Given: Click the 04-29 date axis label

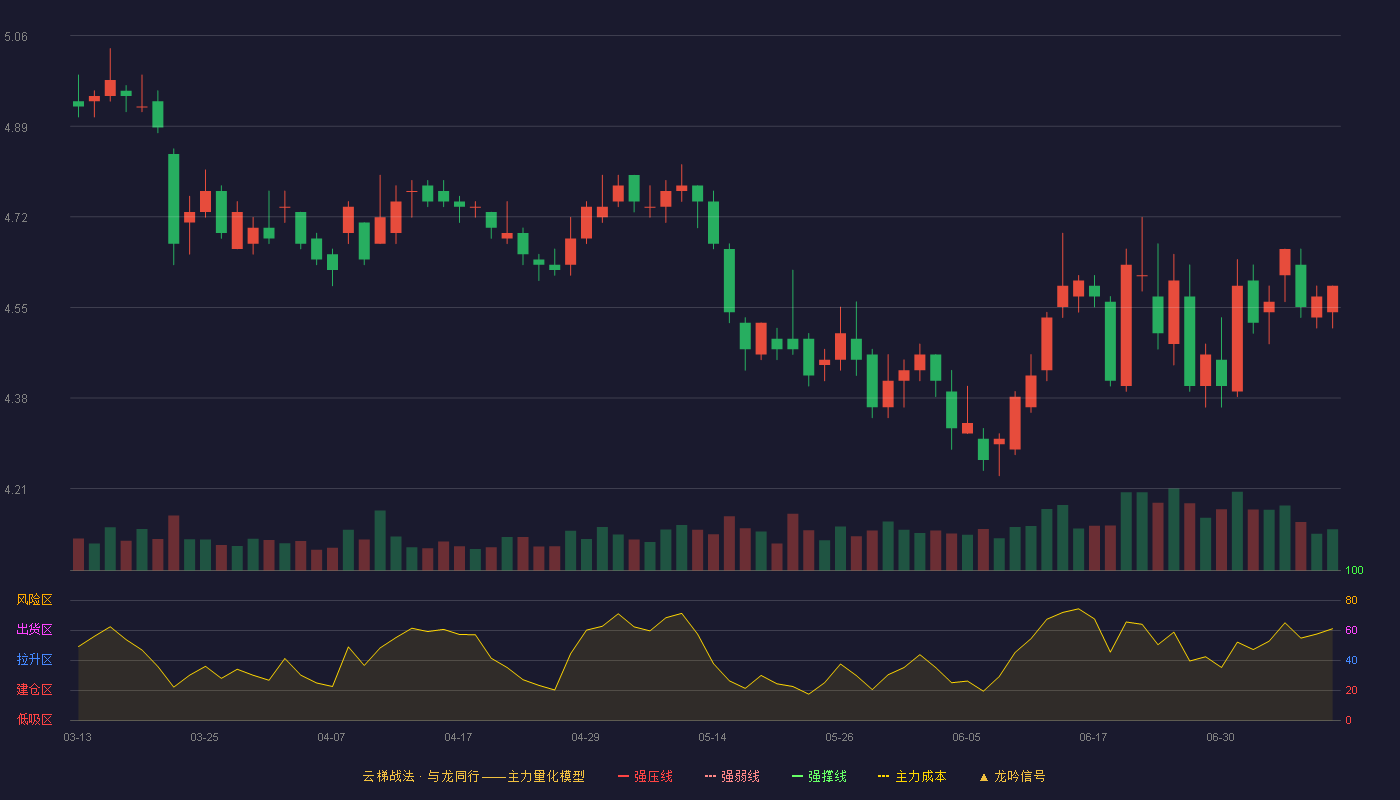Looking at the screenshot, I should 585,737.
